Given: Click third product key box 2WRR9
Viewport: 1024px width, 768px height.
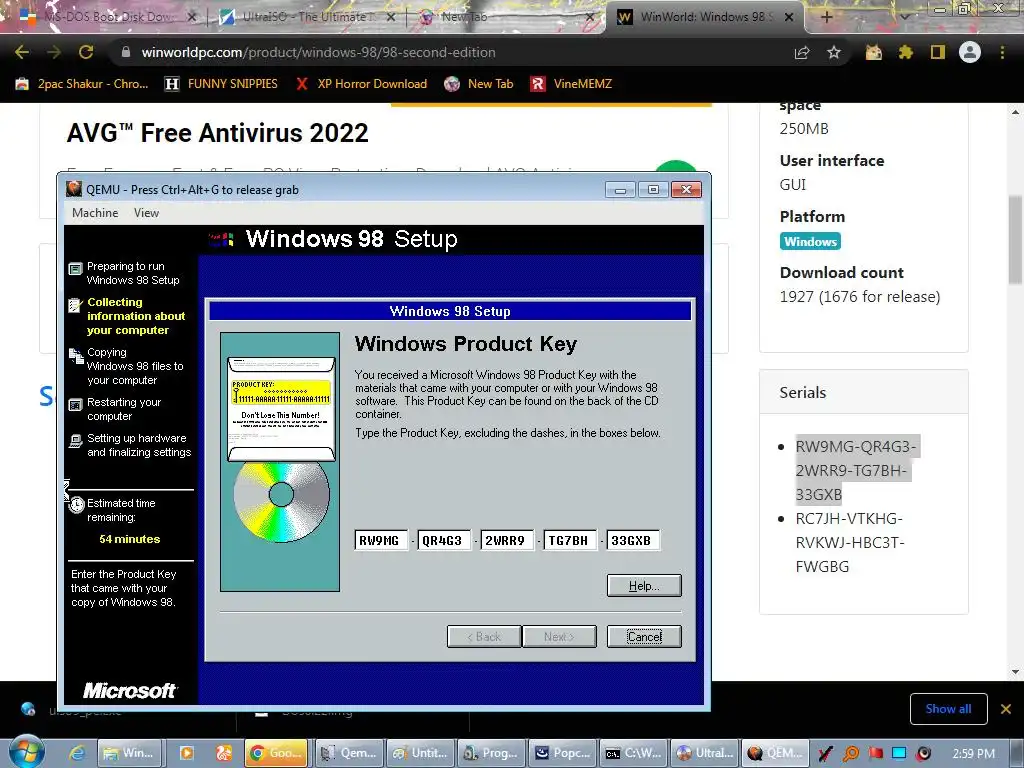Looking at the screenshot, I should pyautogui.click(x=506, y=540).
